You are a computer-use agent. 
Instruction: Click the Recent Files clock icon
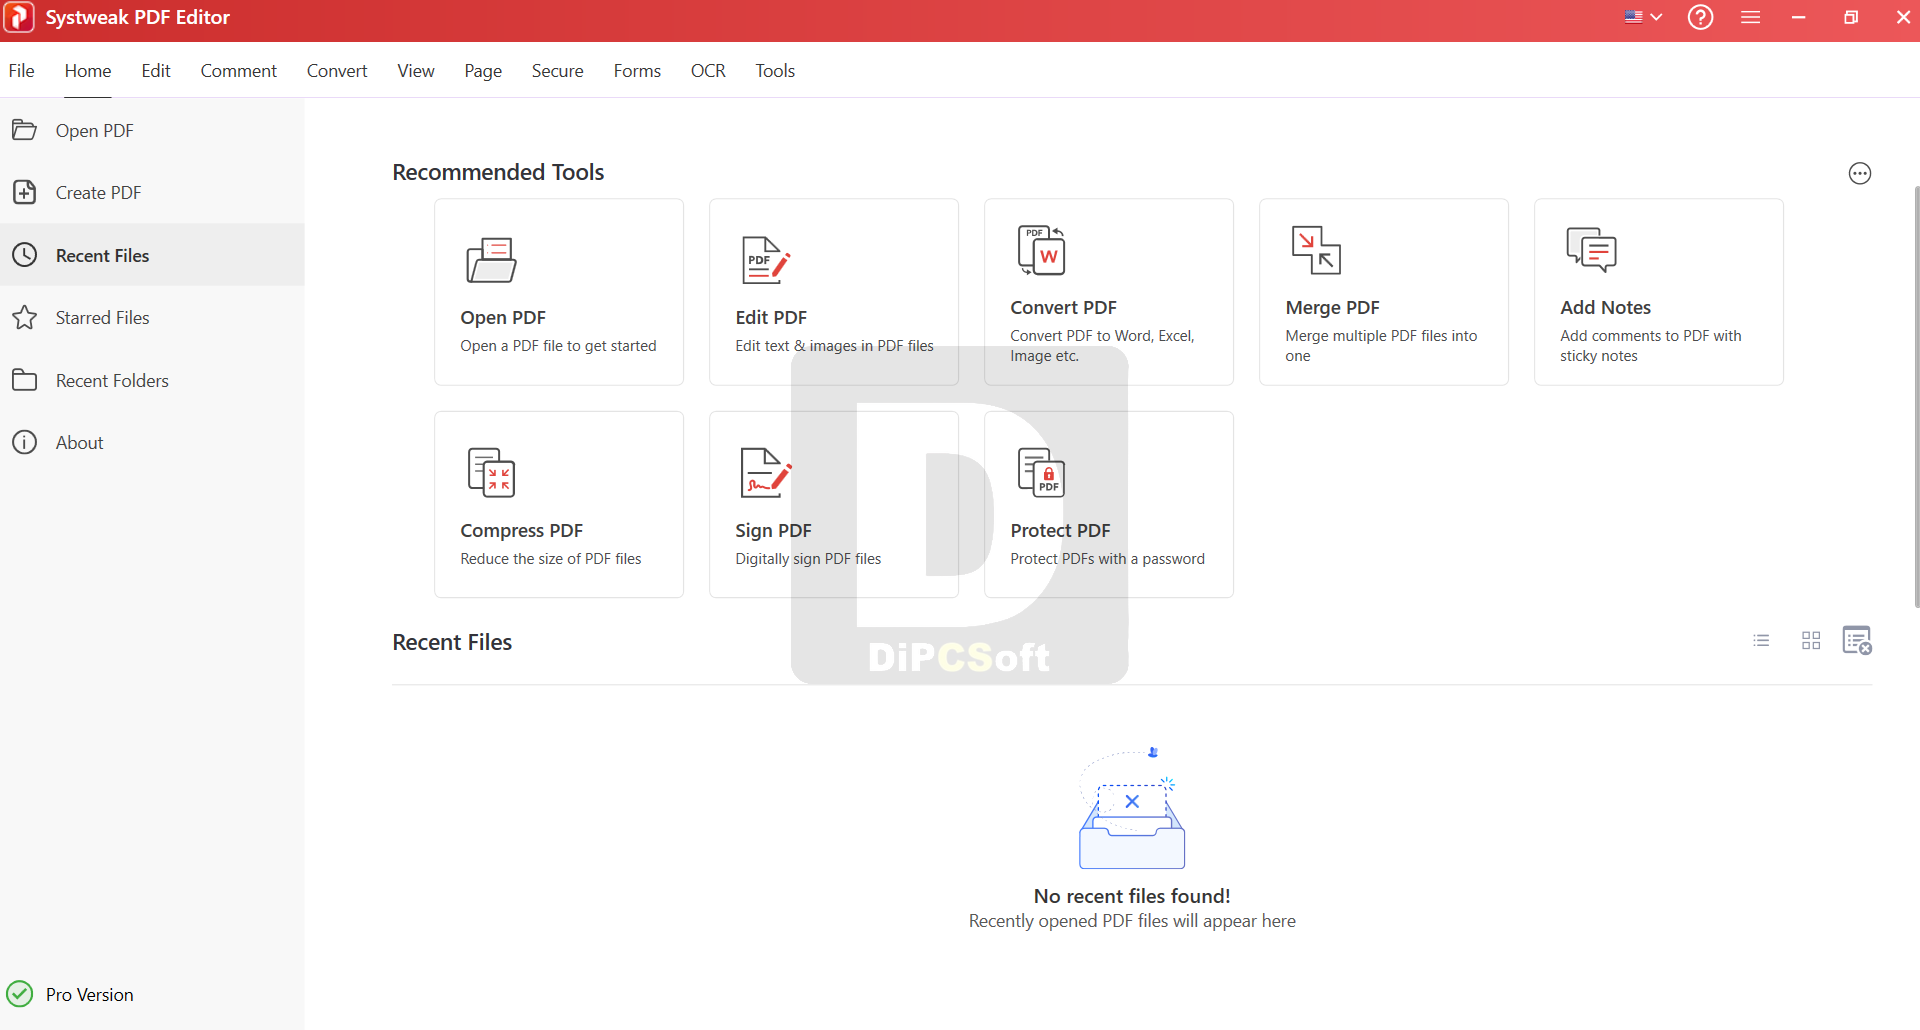coord(24,255)
